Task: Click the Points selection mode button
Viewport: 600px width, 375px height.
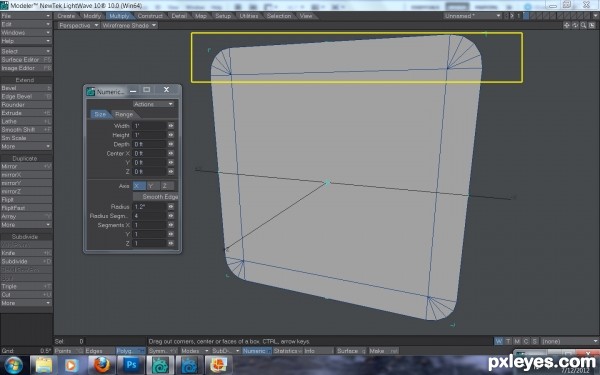Action: pyautogui.click(x=68, y=351)
